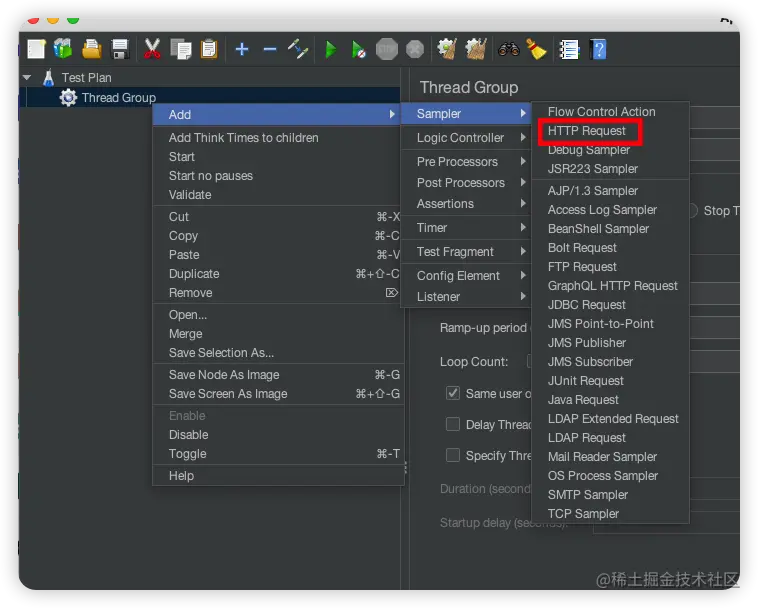
Task: Open the Function helper dialog icon
Action: click(x=569, y=49)
